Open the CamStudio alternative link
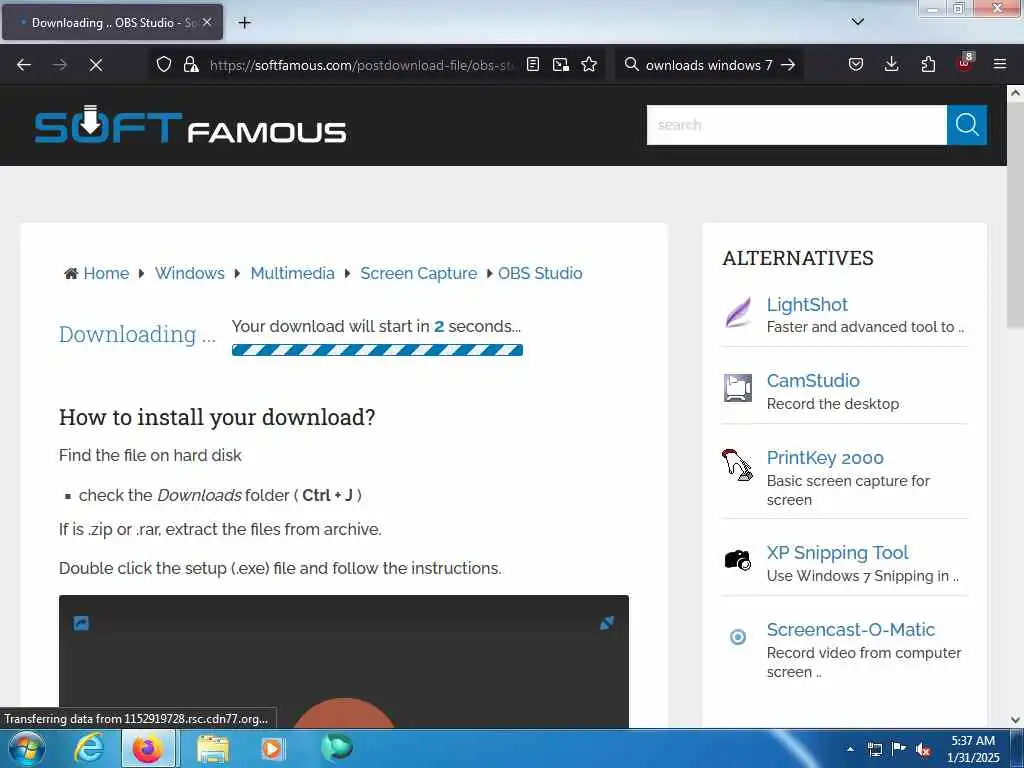Viewport: 1024px width, 768px height. click(813, 380)
